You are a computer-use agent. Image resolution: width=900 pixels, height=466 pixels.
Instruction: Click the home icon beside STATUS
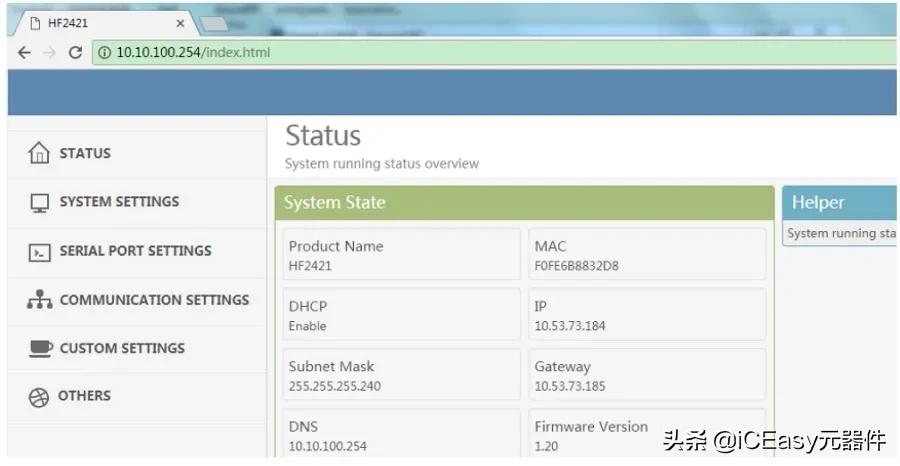[x=39, y=153]
